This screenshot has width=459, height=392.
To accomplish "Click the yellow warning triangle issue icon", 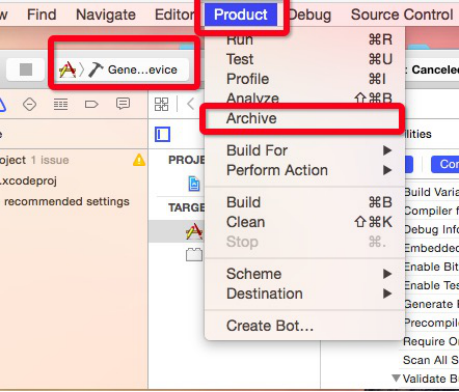I will (x=139, y=160).
